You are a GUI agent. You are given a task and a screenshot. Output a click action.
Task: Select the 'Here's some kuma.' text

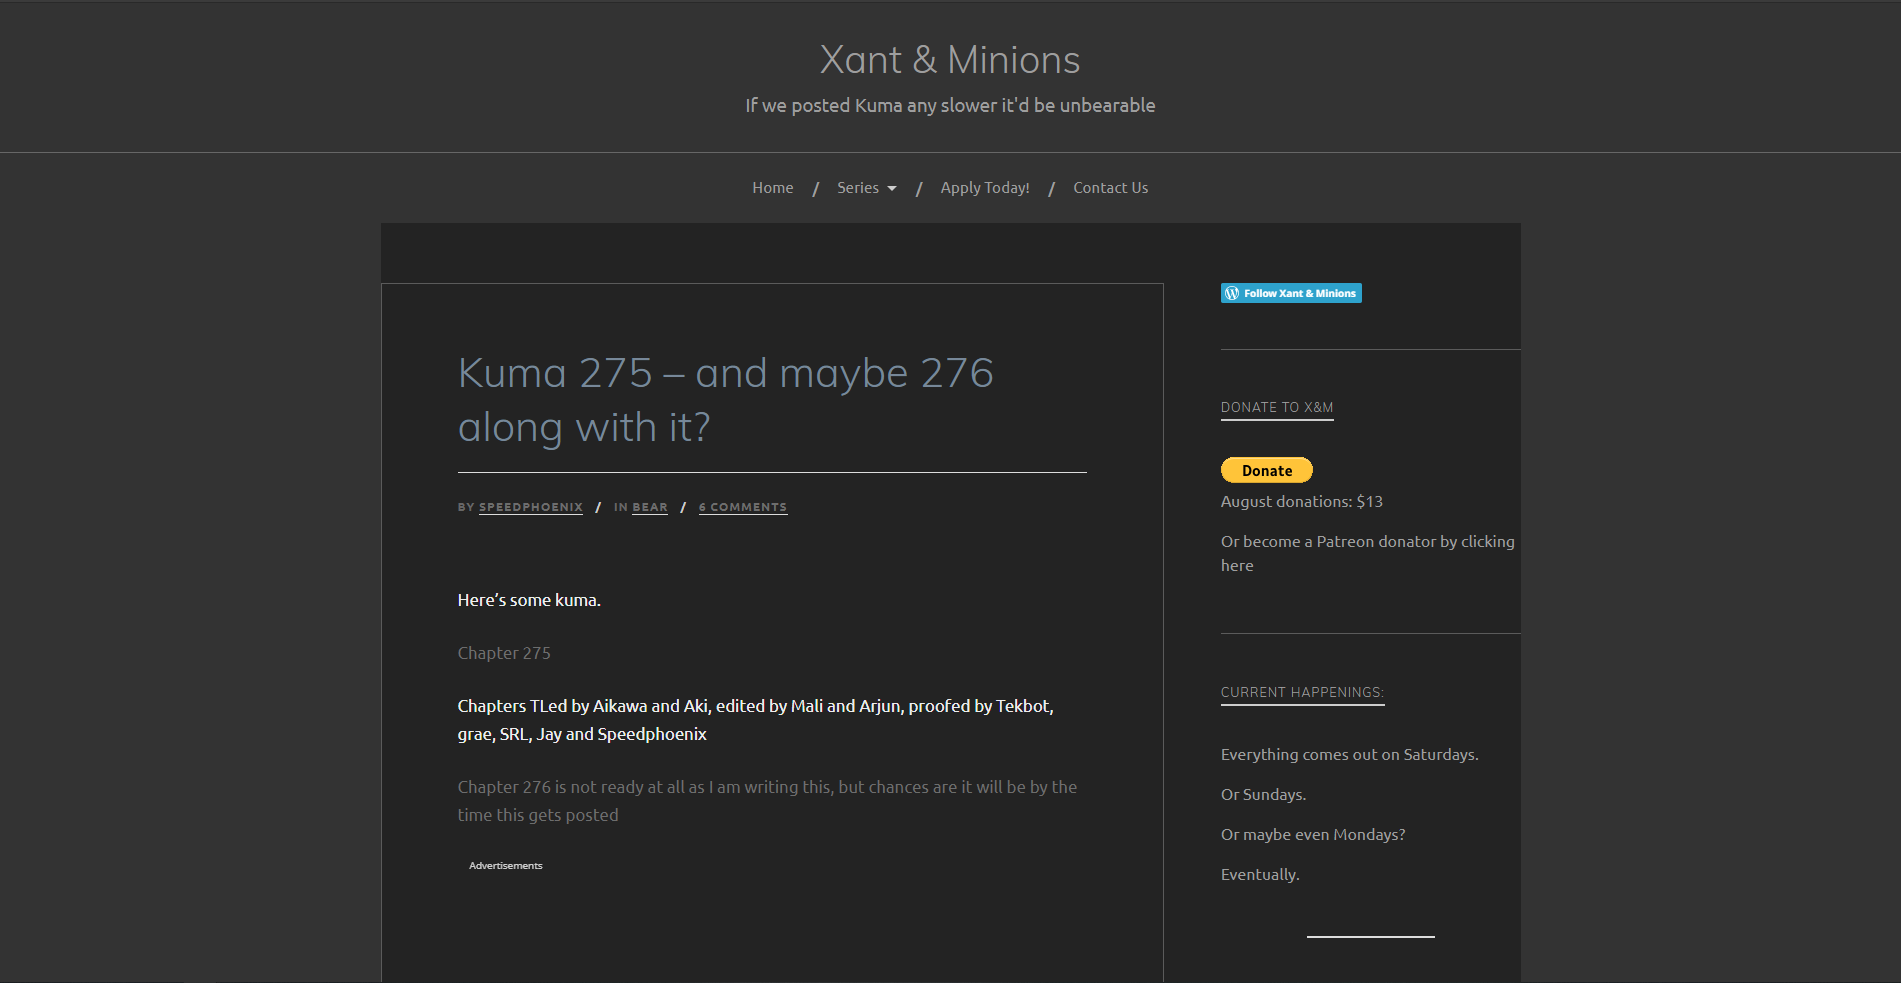(529, 600)
